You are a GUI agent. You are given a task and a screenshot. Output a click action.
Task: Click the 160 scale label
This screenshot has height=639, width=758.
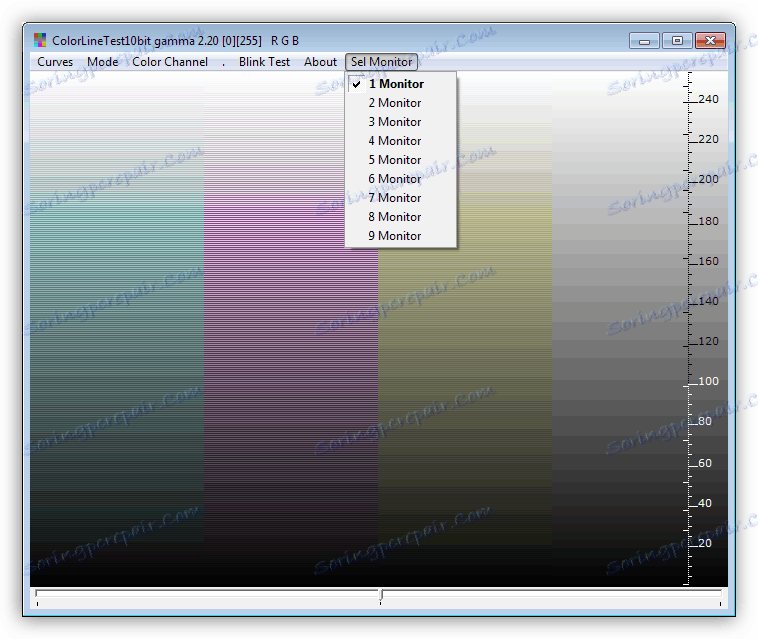pos(708,261)
